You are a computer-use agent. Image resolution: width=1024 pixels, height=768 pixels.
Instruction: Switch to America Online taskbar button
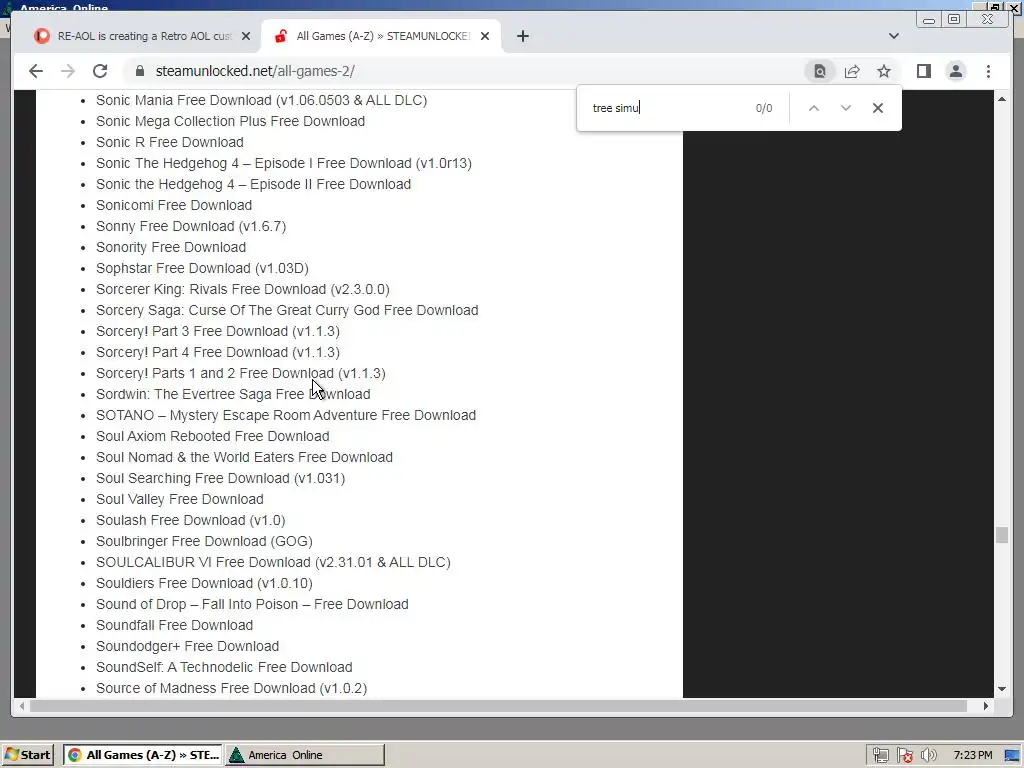tap(305, 755)
